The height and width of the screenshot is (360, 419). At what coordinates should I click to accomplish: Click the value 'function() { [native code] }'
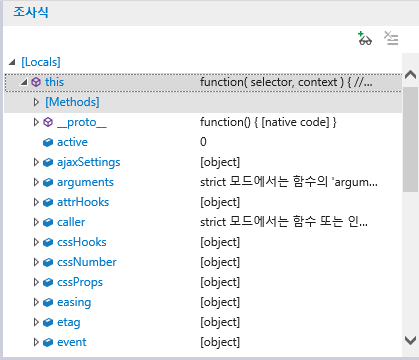point(268,122)
